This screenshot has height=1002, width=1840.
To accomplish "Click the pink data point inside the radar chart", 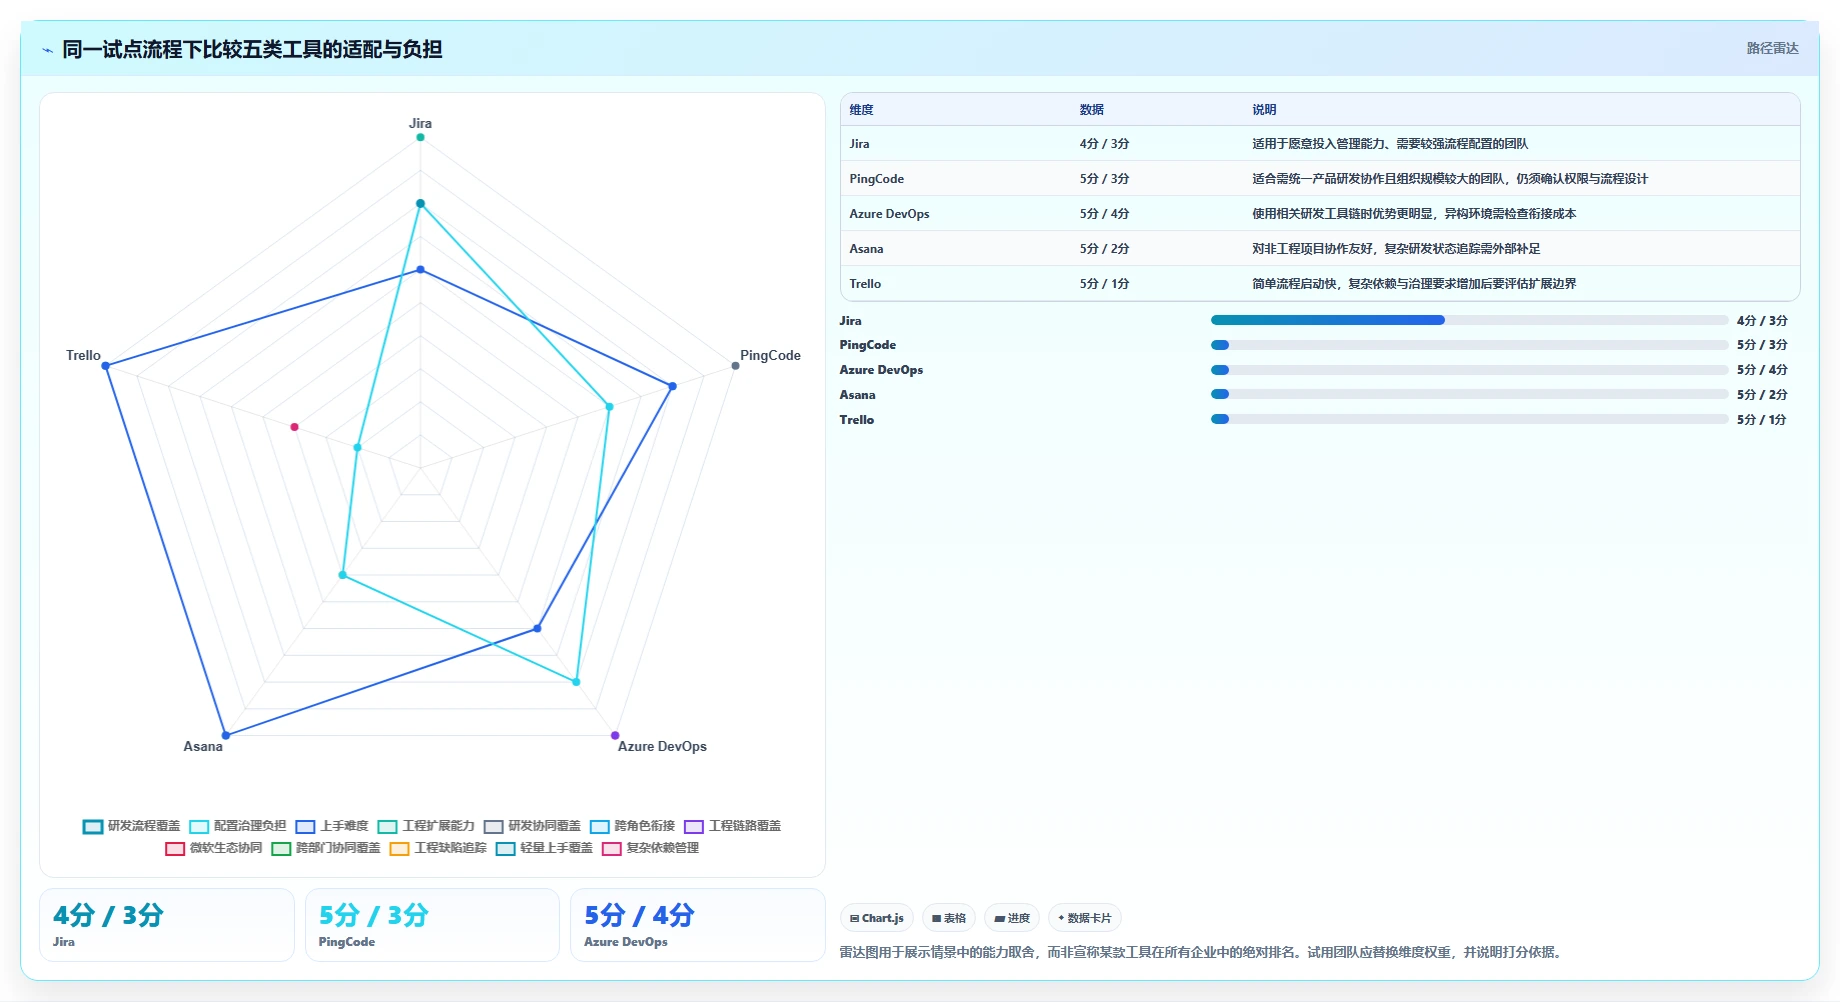I will pos(294,427).
